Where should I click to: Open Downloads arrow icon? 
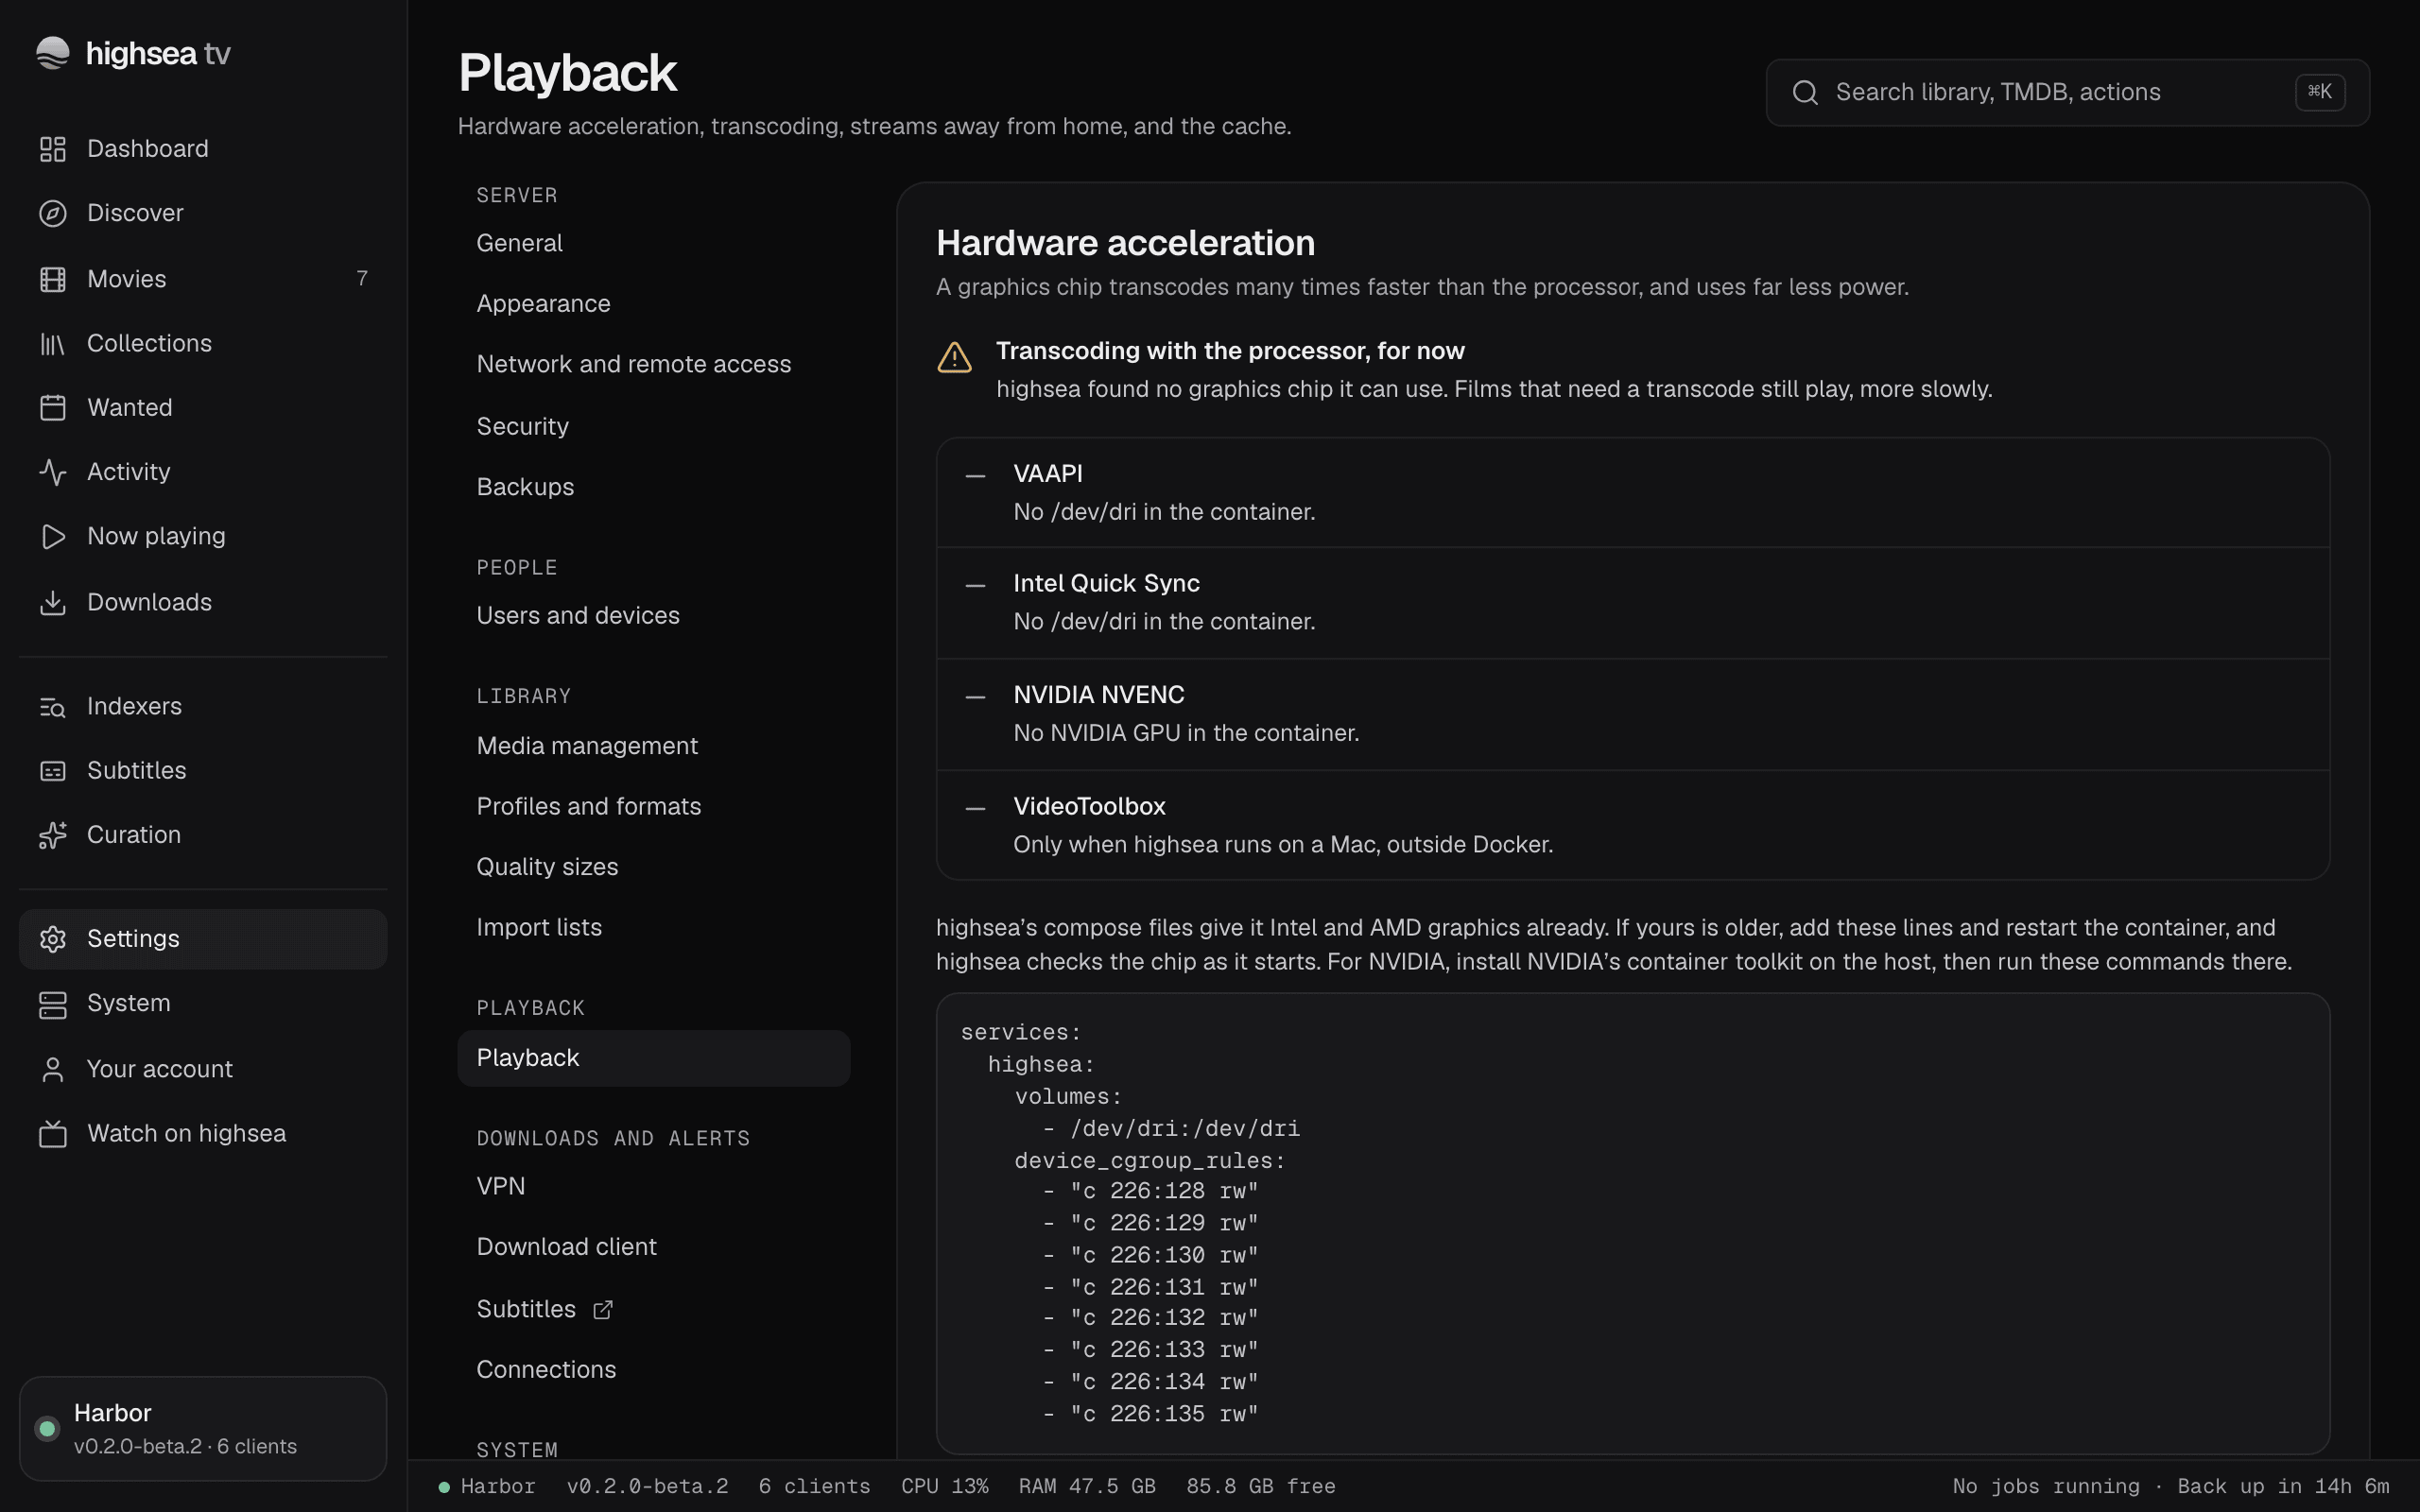coord(52,603)
